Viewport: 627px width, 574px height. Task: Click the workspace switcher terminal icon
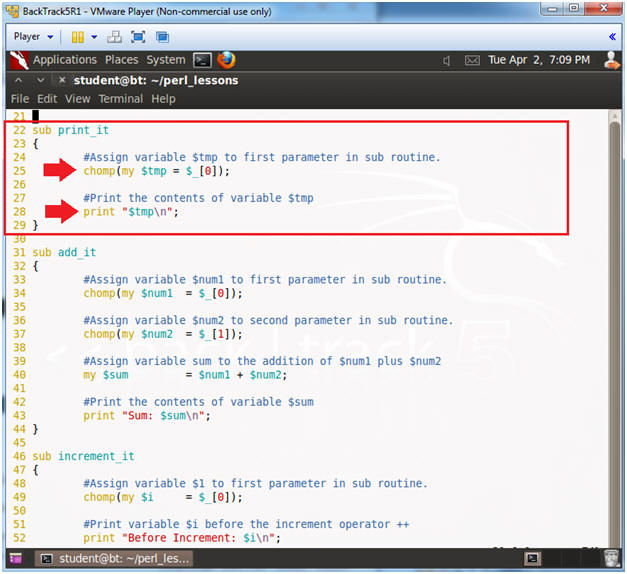532,558
